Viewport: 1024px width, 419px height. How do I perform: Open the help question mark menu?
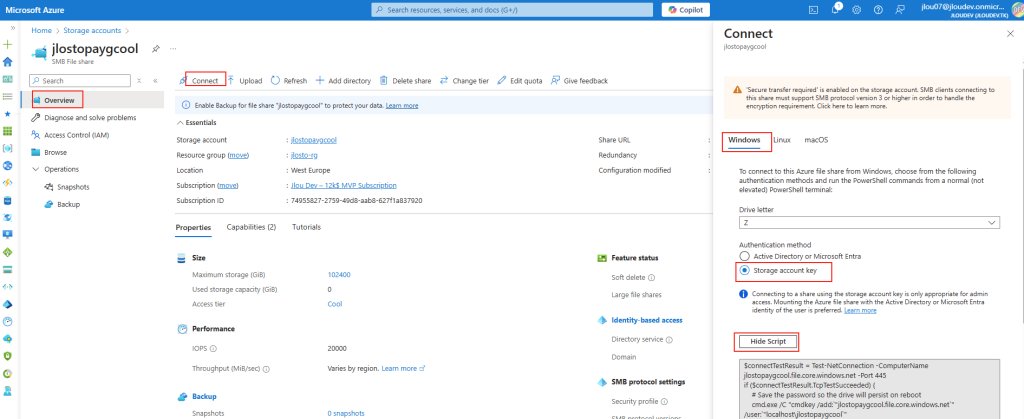[878, 10]
